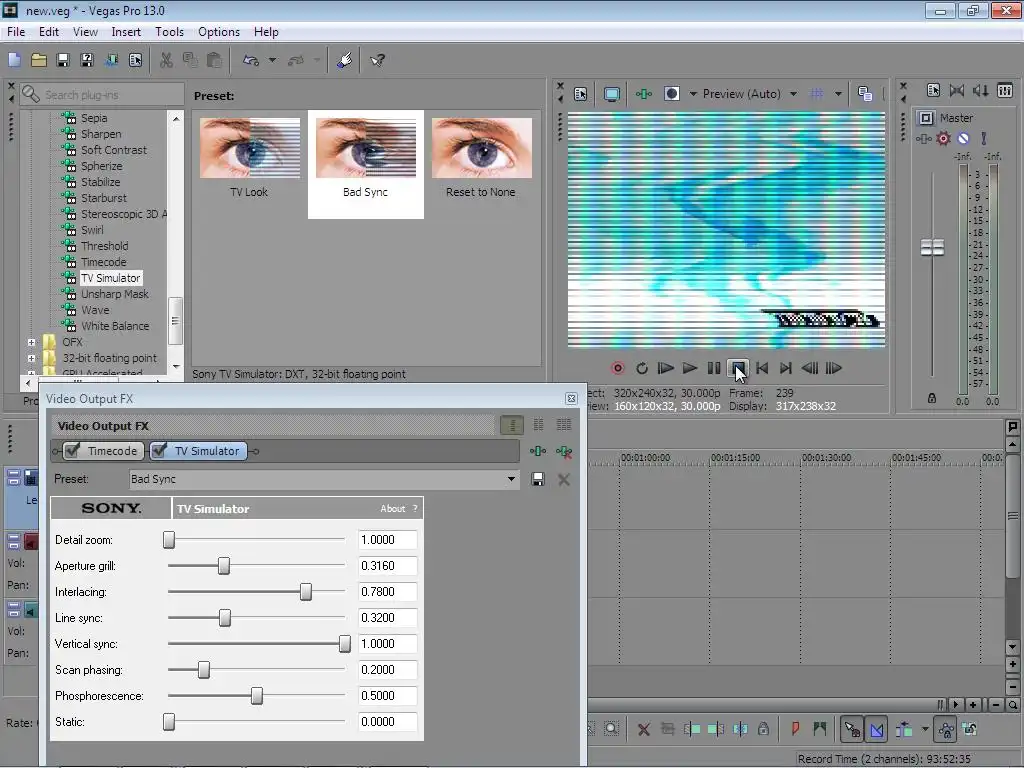Open dropdown arrow next to auto ripple icon
The height and width of the screenshot is (768, 1024).
pyautogui.click(x=925, y=729)
